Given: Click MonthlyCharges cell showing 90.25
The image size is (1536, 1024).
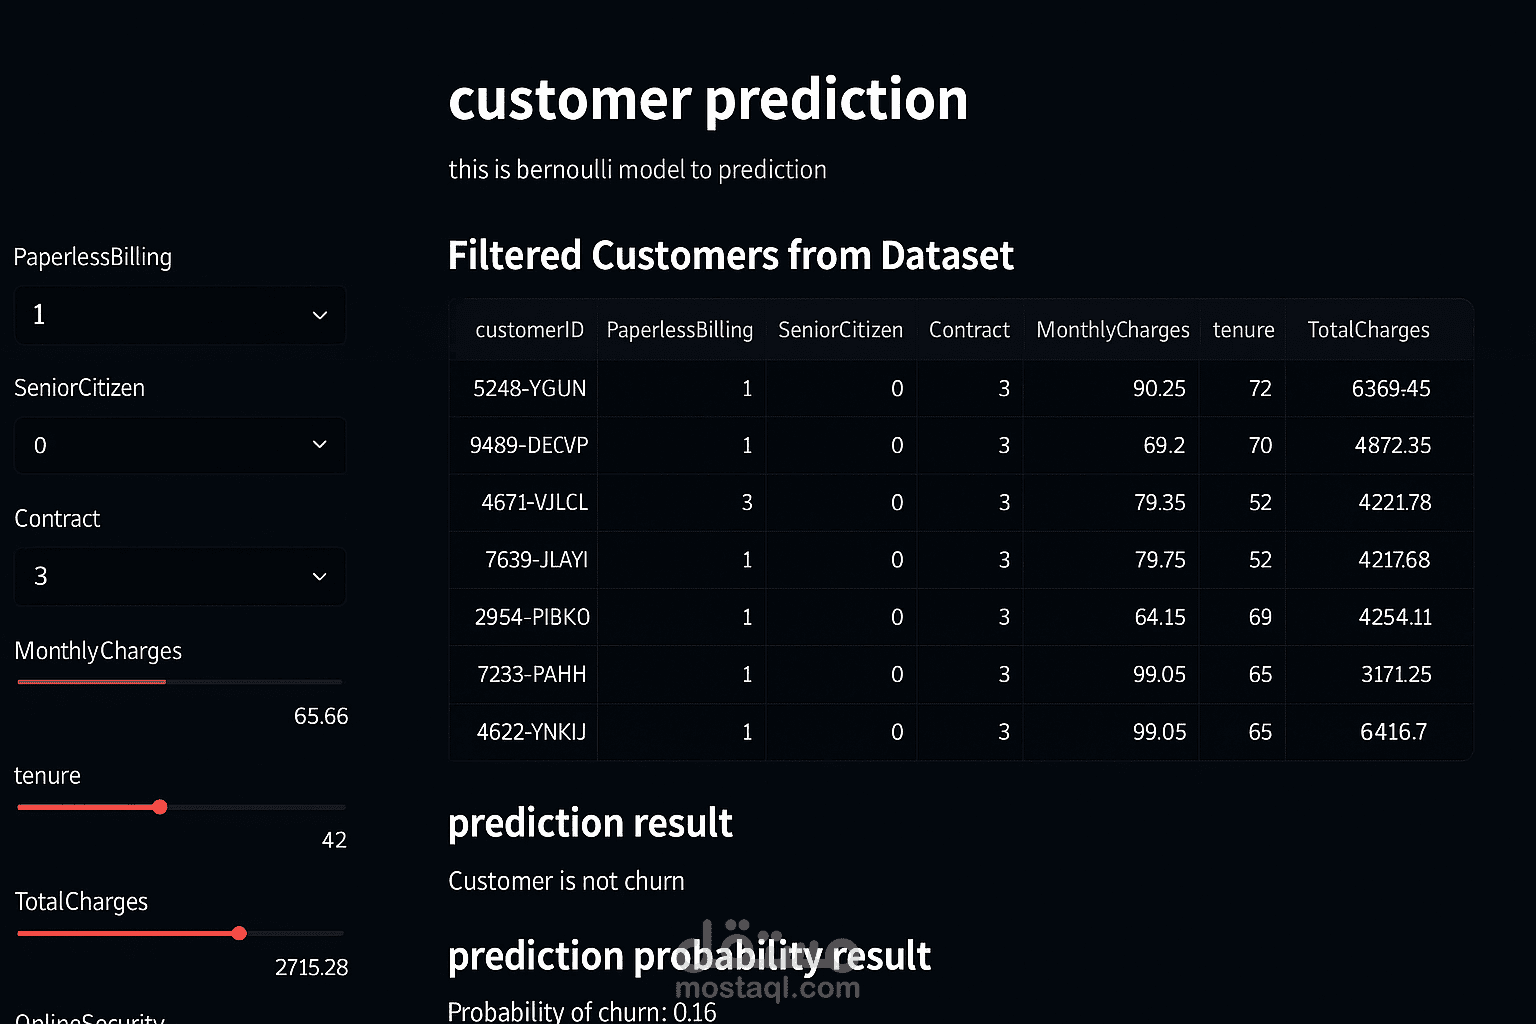Looking at the screenshot, I should click(1159, 388).
